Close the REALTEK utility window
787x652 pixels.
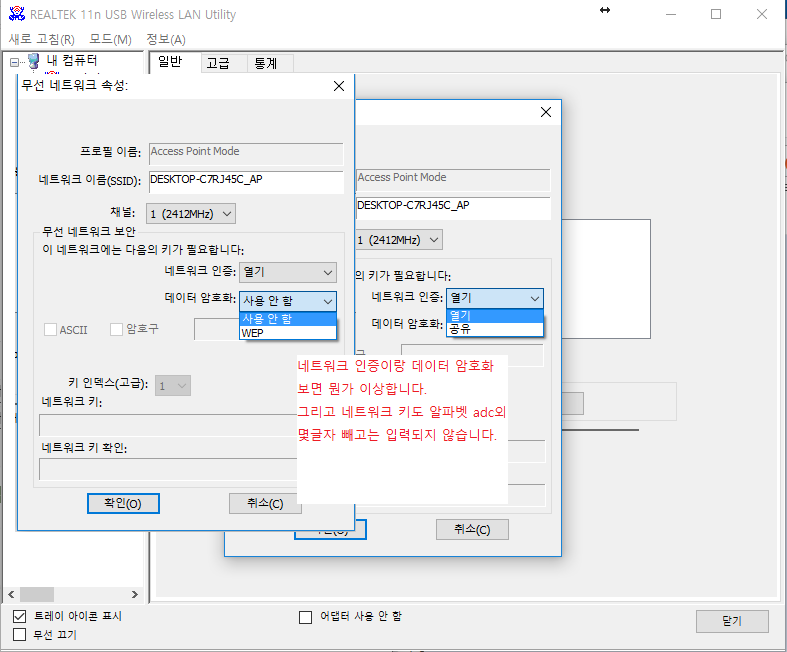coord(761,14)
